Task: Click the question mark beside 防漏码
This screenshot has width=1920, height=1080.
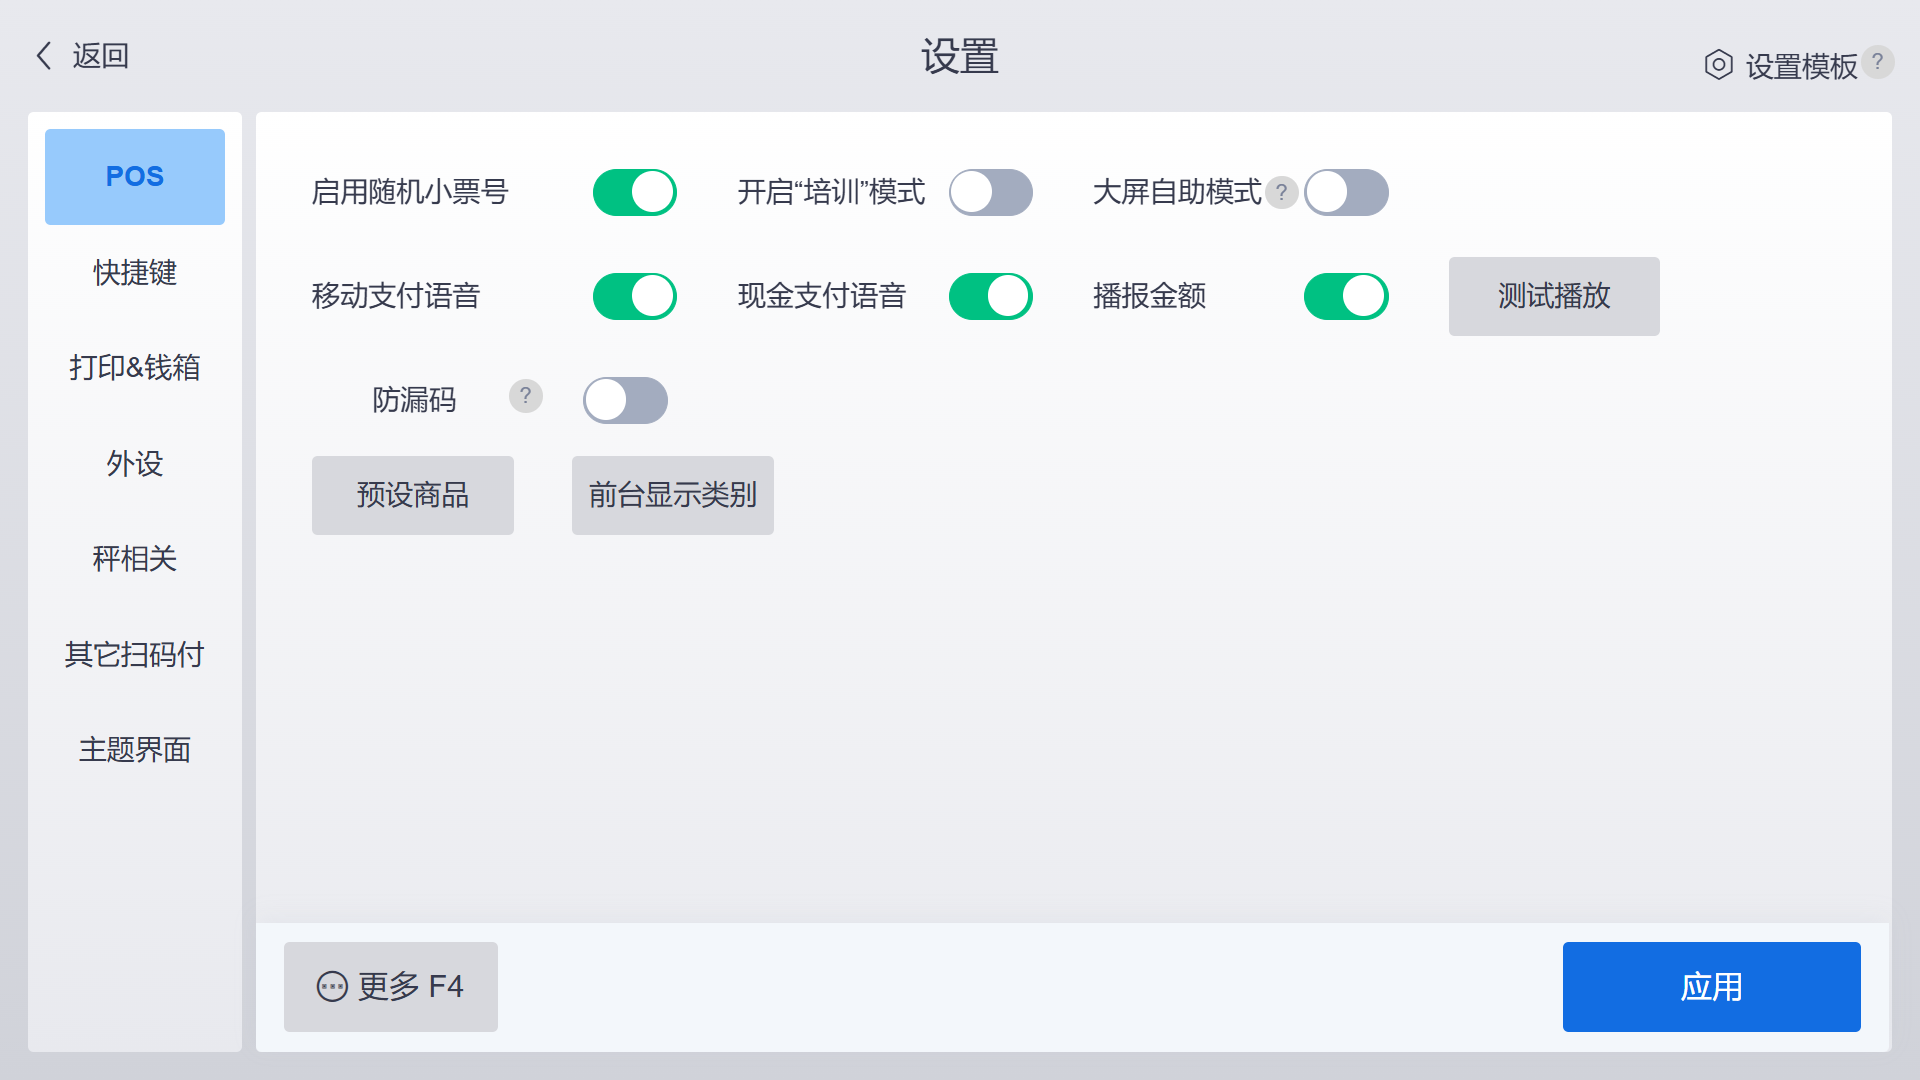Action: (x=525, y=396)
